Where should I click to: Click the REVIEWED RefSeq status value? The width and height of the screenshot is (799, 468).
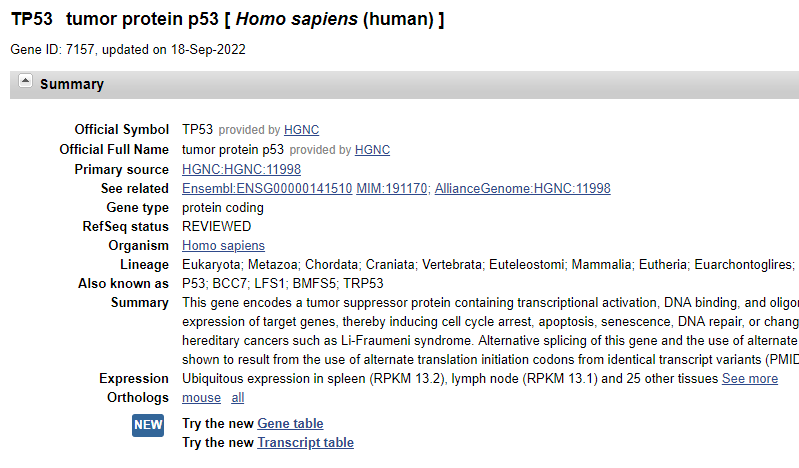217,226
